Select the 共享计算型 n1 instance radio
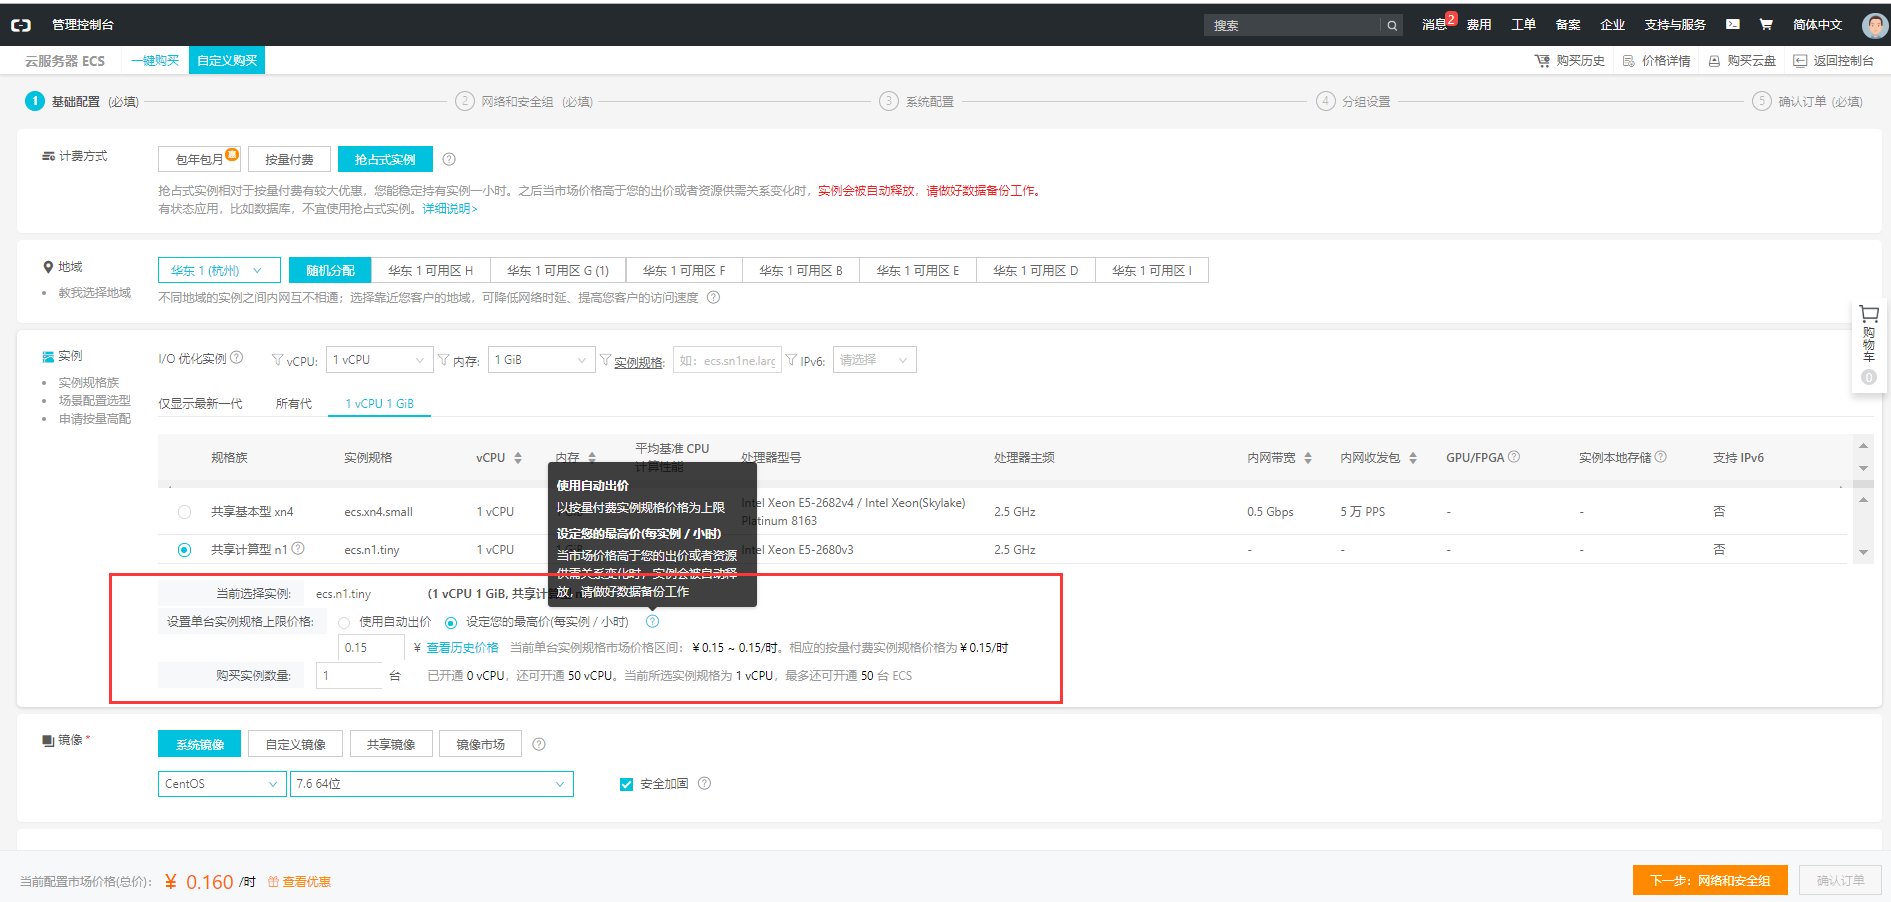 click(184, 550)
